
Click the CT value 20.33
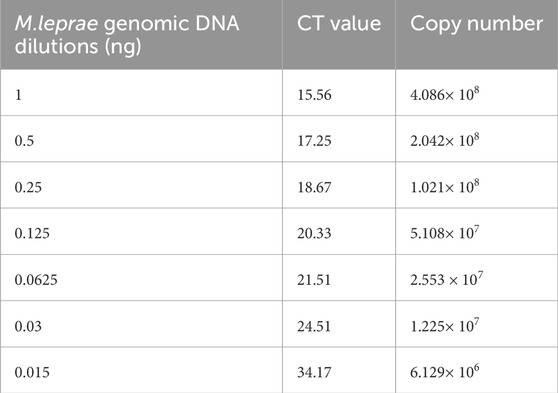(315, 234)
